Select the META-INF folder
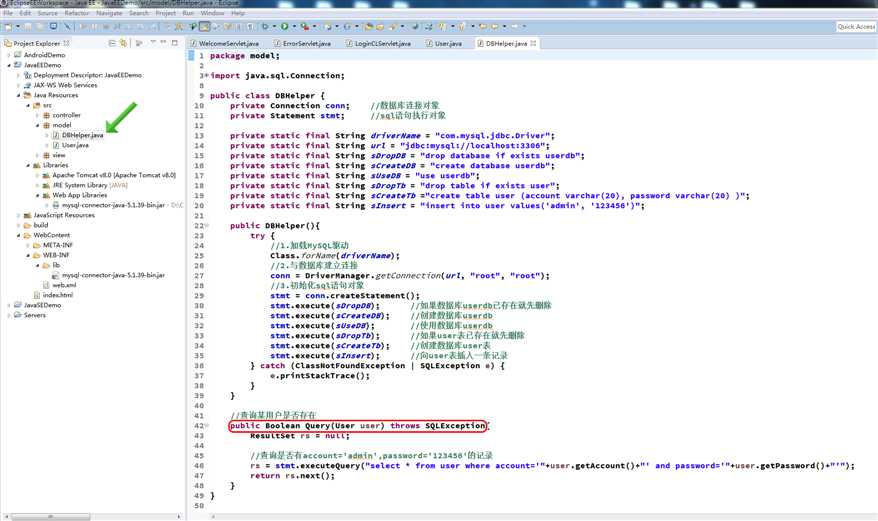 [58, 245]
